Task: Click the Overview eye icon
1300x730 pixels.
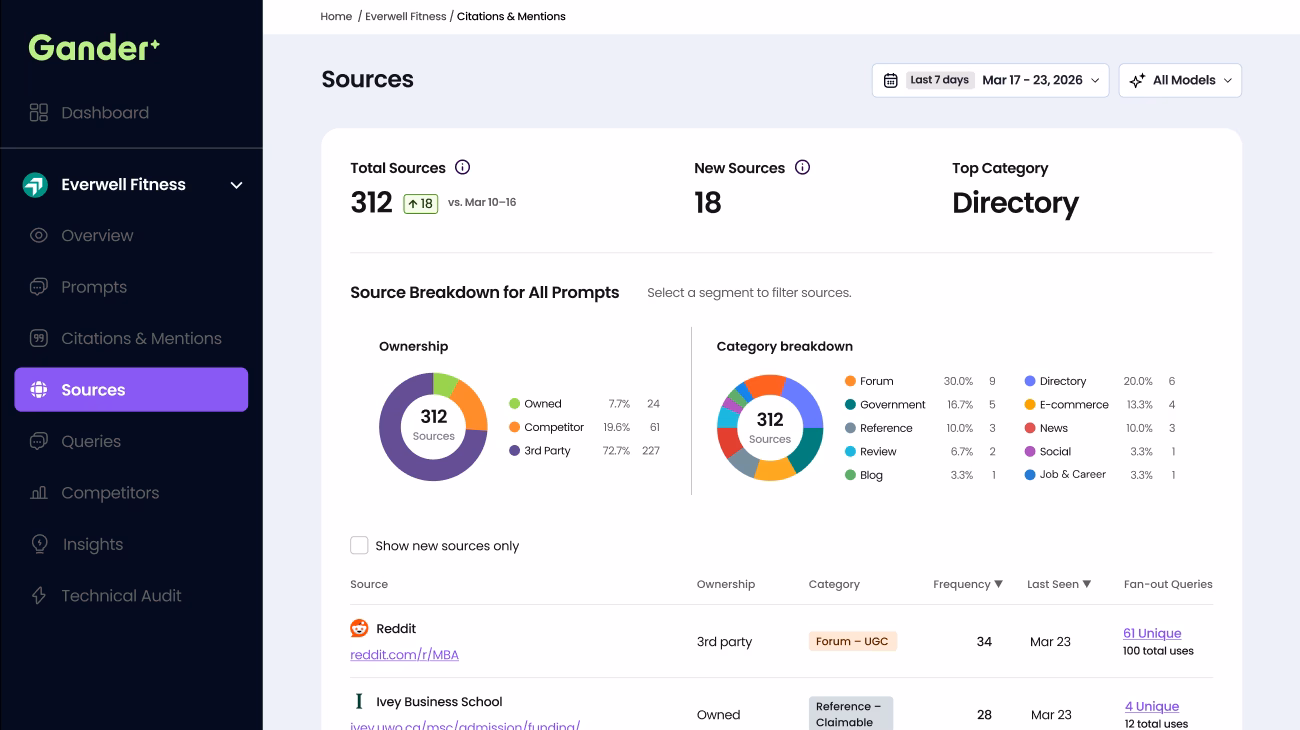Action: coord(39,236)
